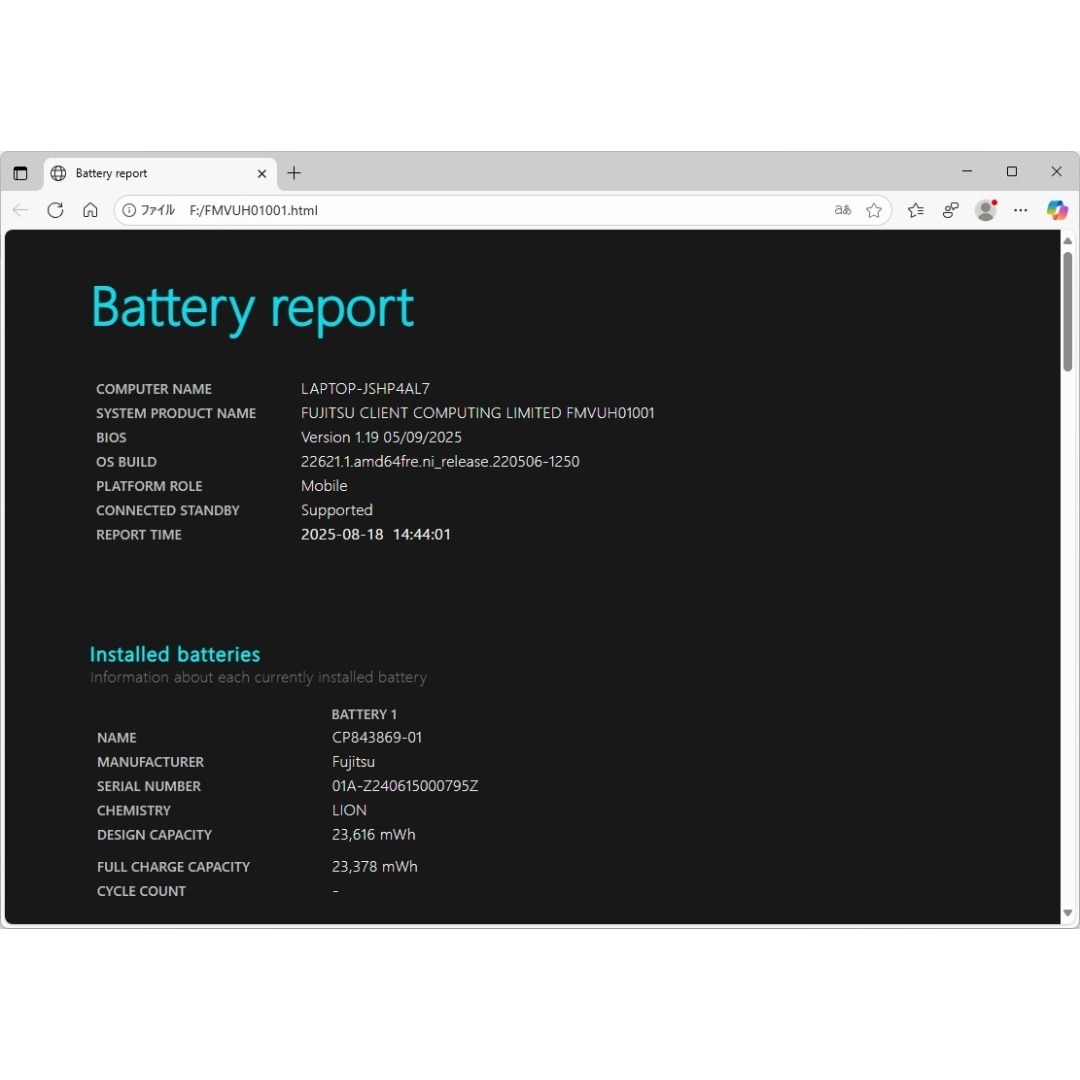Click the manufacturer value Fujitsu
Viewport: 1080px width, 1080px height.
(x=353, y=762)
